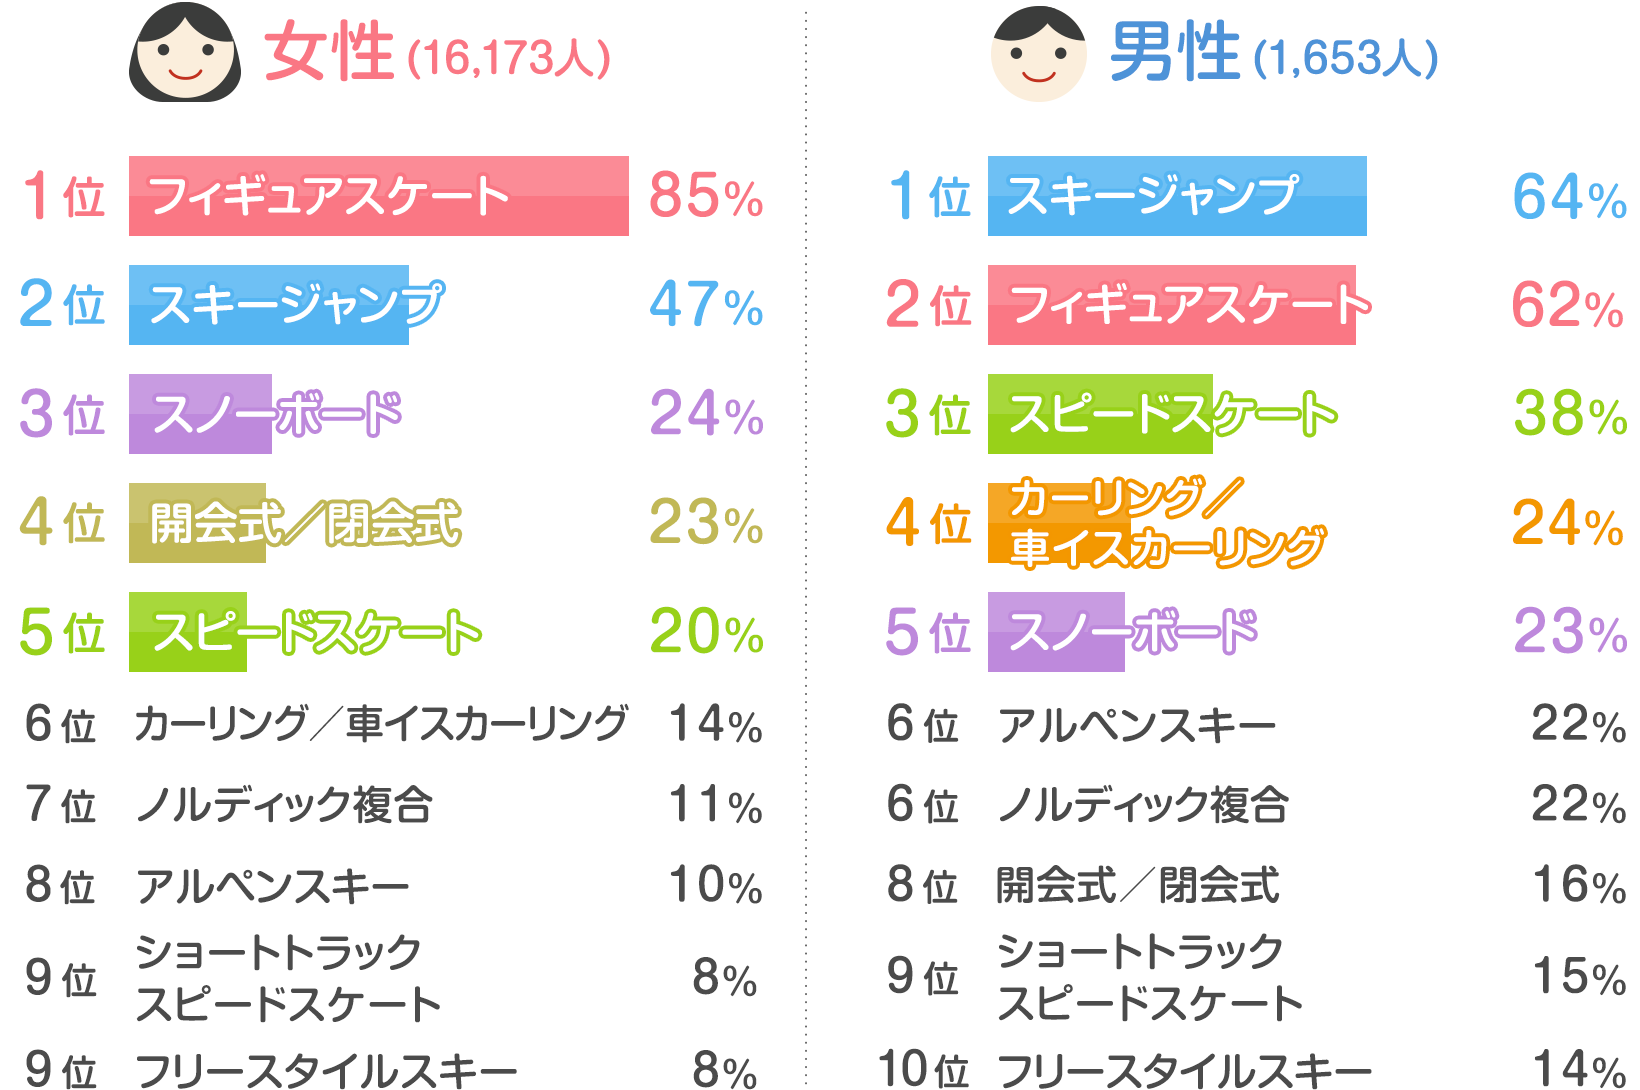
Task: Click the blue スキージャンプ bar under 女性
Action: click(268, 305)
